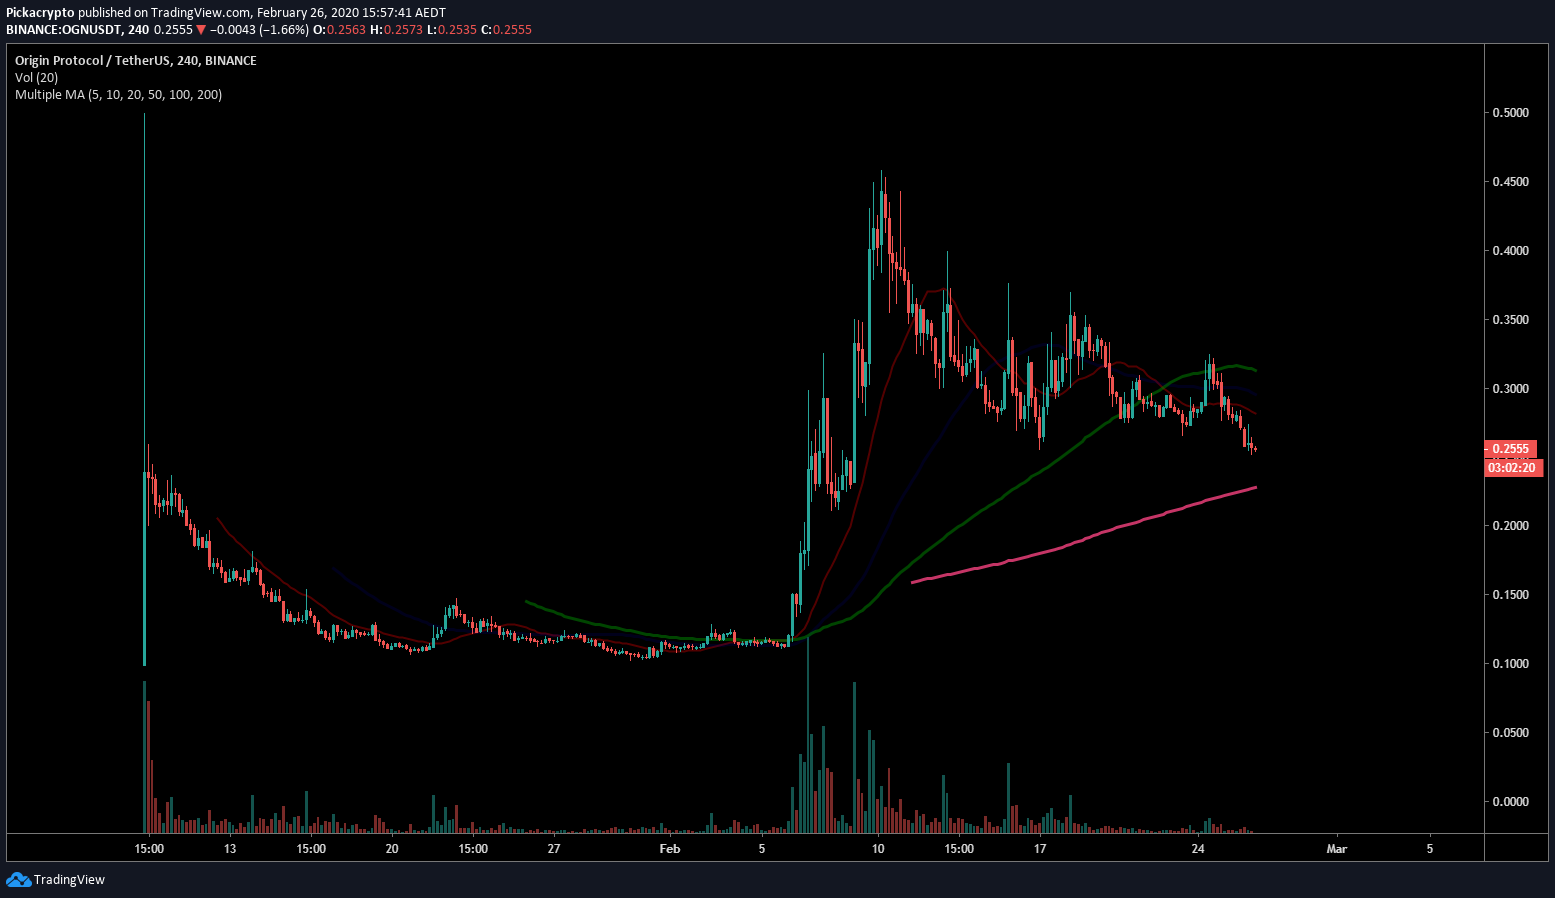Viewport: 1555px width, 898px height.
Task: Click the Multiple MA (5, 10, 20, 50, 100, 200) label
Action: 119,95
